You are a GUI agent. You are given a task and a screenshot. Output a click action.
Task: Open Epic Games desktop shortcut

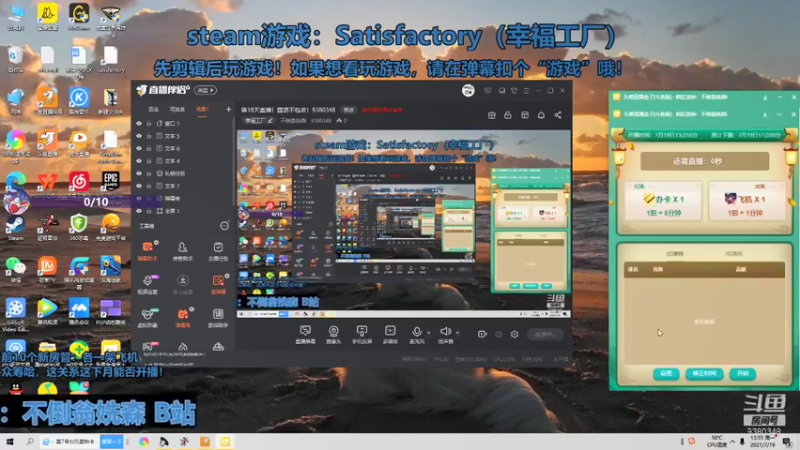(110, 183)
